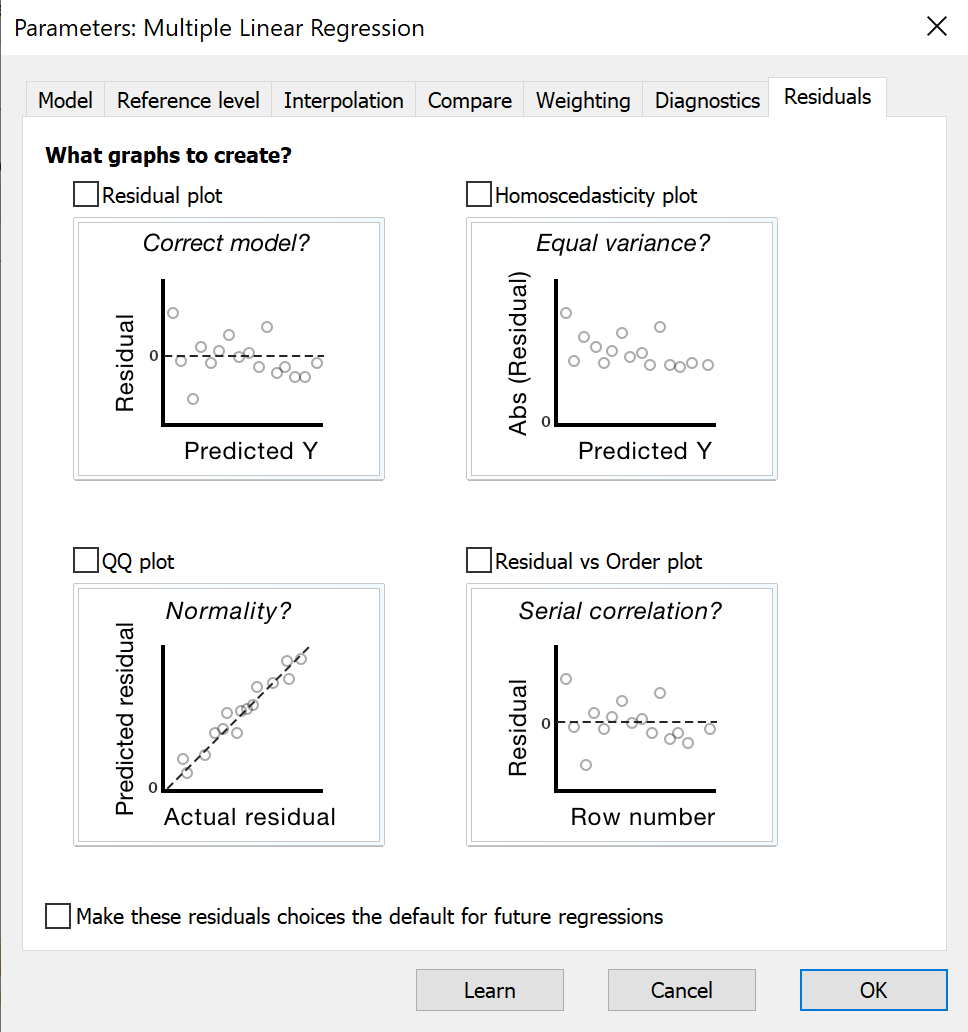This screenshot has width=968, height=1032.
Task: Confirm with the OK button
Action: tap(873, 990)
